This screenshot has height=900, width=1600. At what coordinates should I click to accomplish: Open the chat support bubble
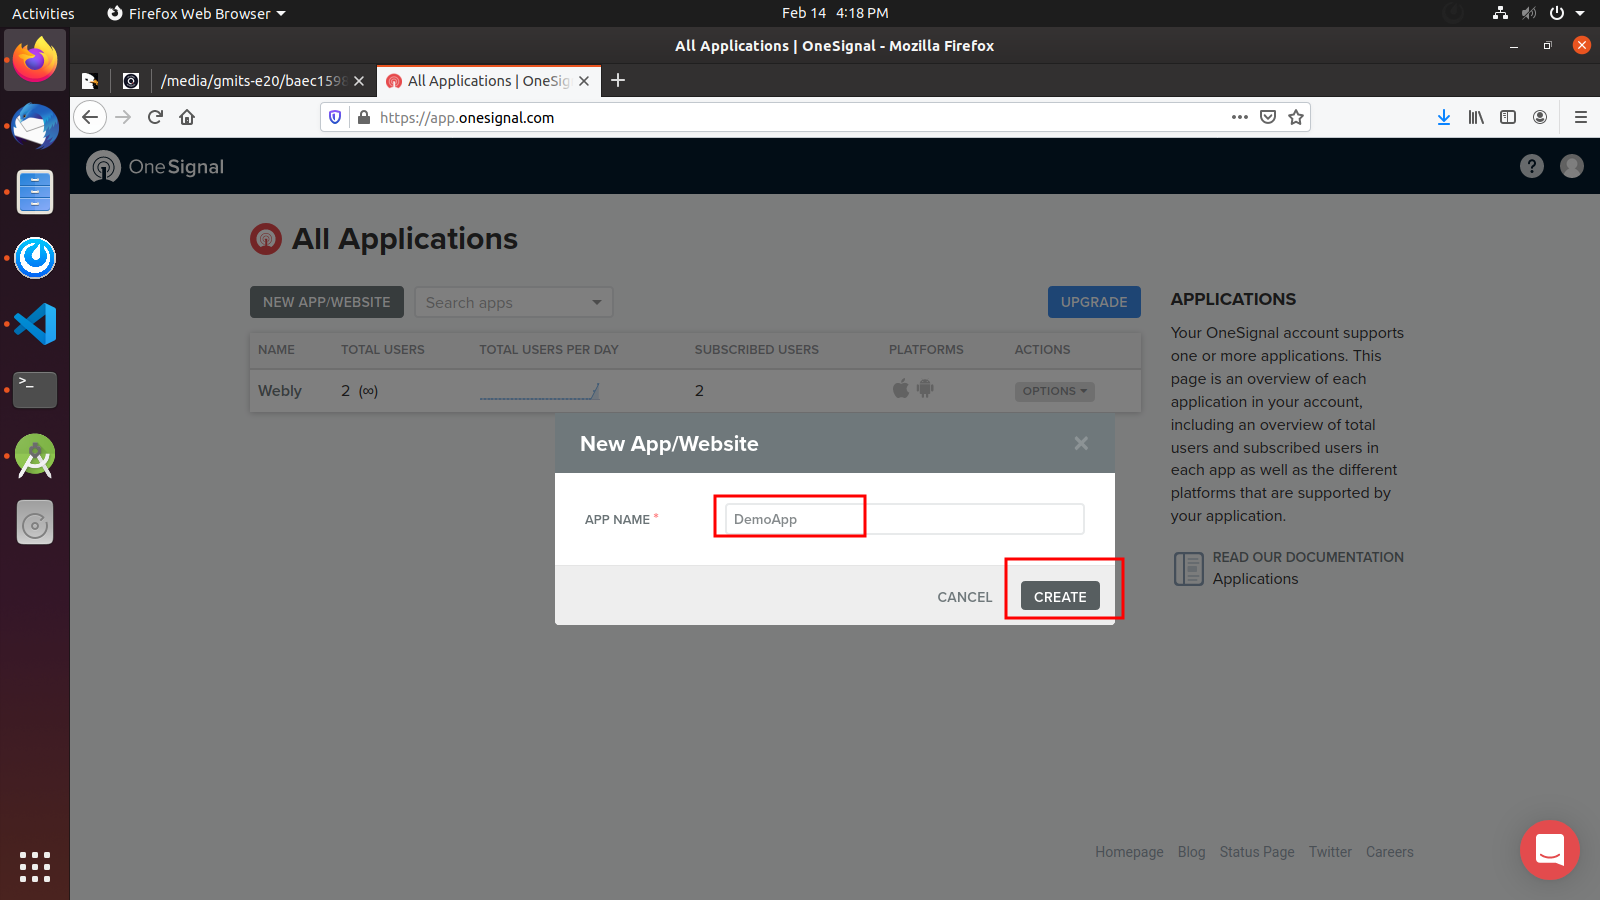click(x=1549, y=851)
